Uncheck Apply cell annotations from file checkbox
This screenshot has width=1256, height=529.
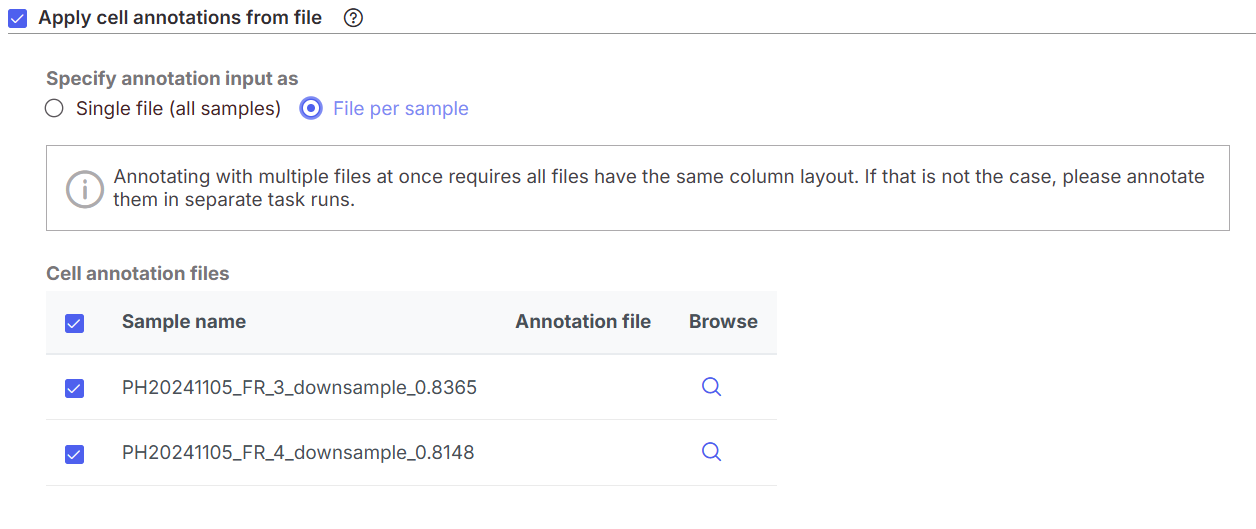pos(18,18)
